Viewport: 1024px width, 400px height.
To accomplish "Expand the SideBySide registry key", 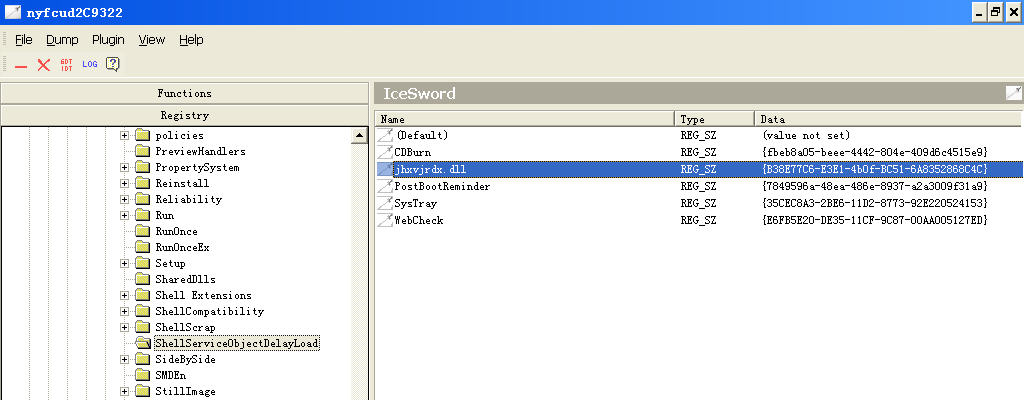I will pyautogui.click(x=124, y=360).
